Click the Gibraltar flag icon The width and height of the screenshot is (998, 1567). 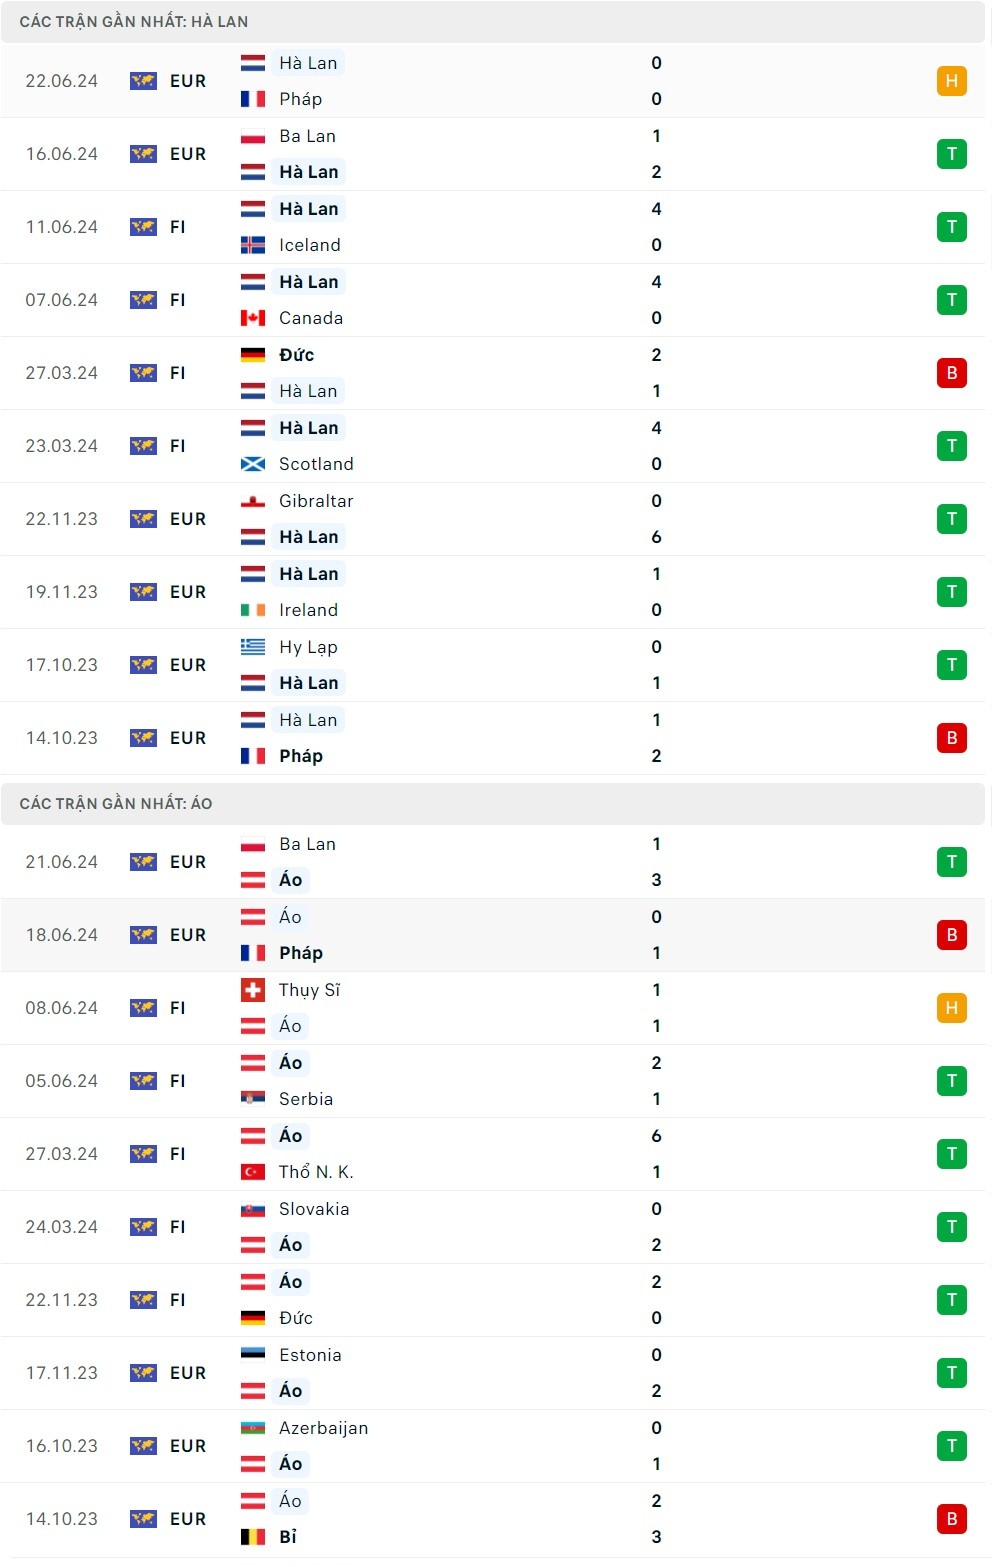coord(253,501)
